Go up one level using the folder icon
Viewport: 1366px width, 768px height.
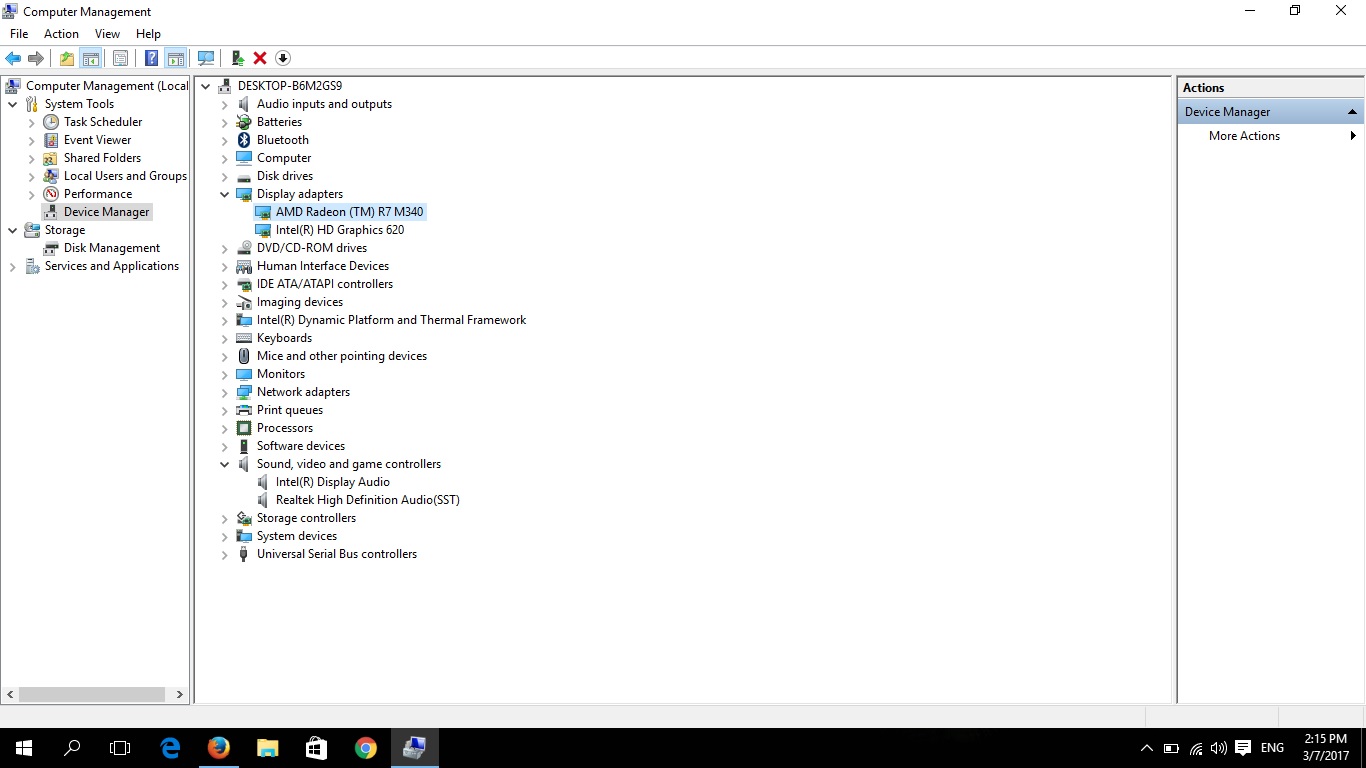[x=66, y=58]
